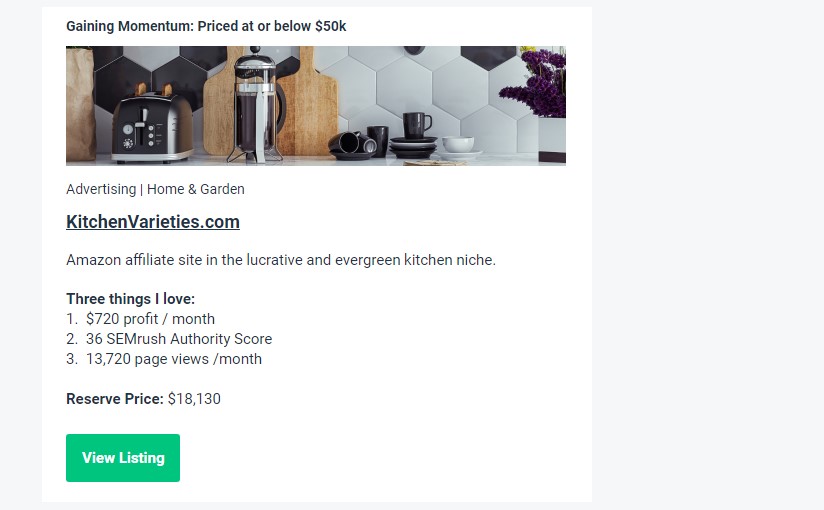Click the $18,130 reserve price value
This screenshot has height=510, width=824.
tap(194, 399)
